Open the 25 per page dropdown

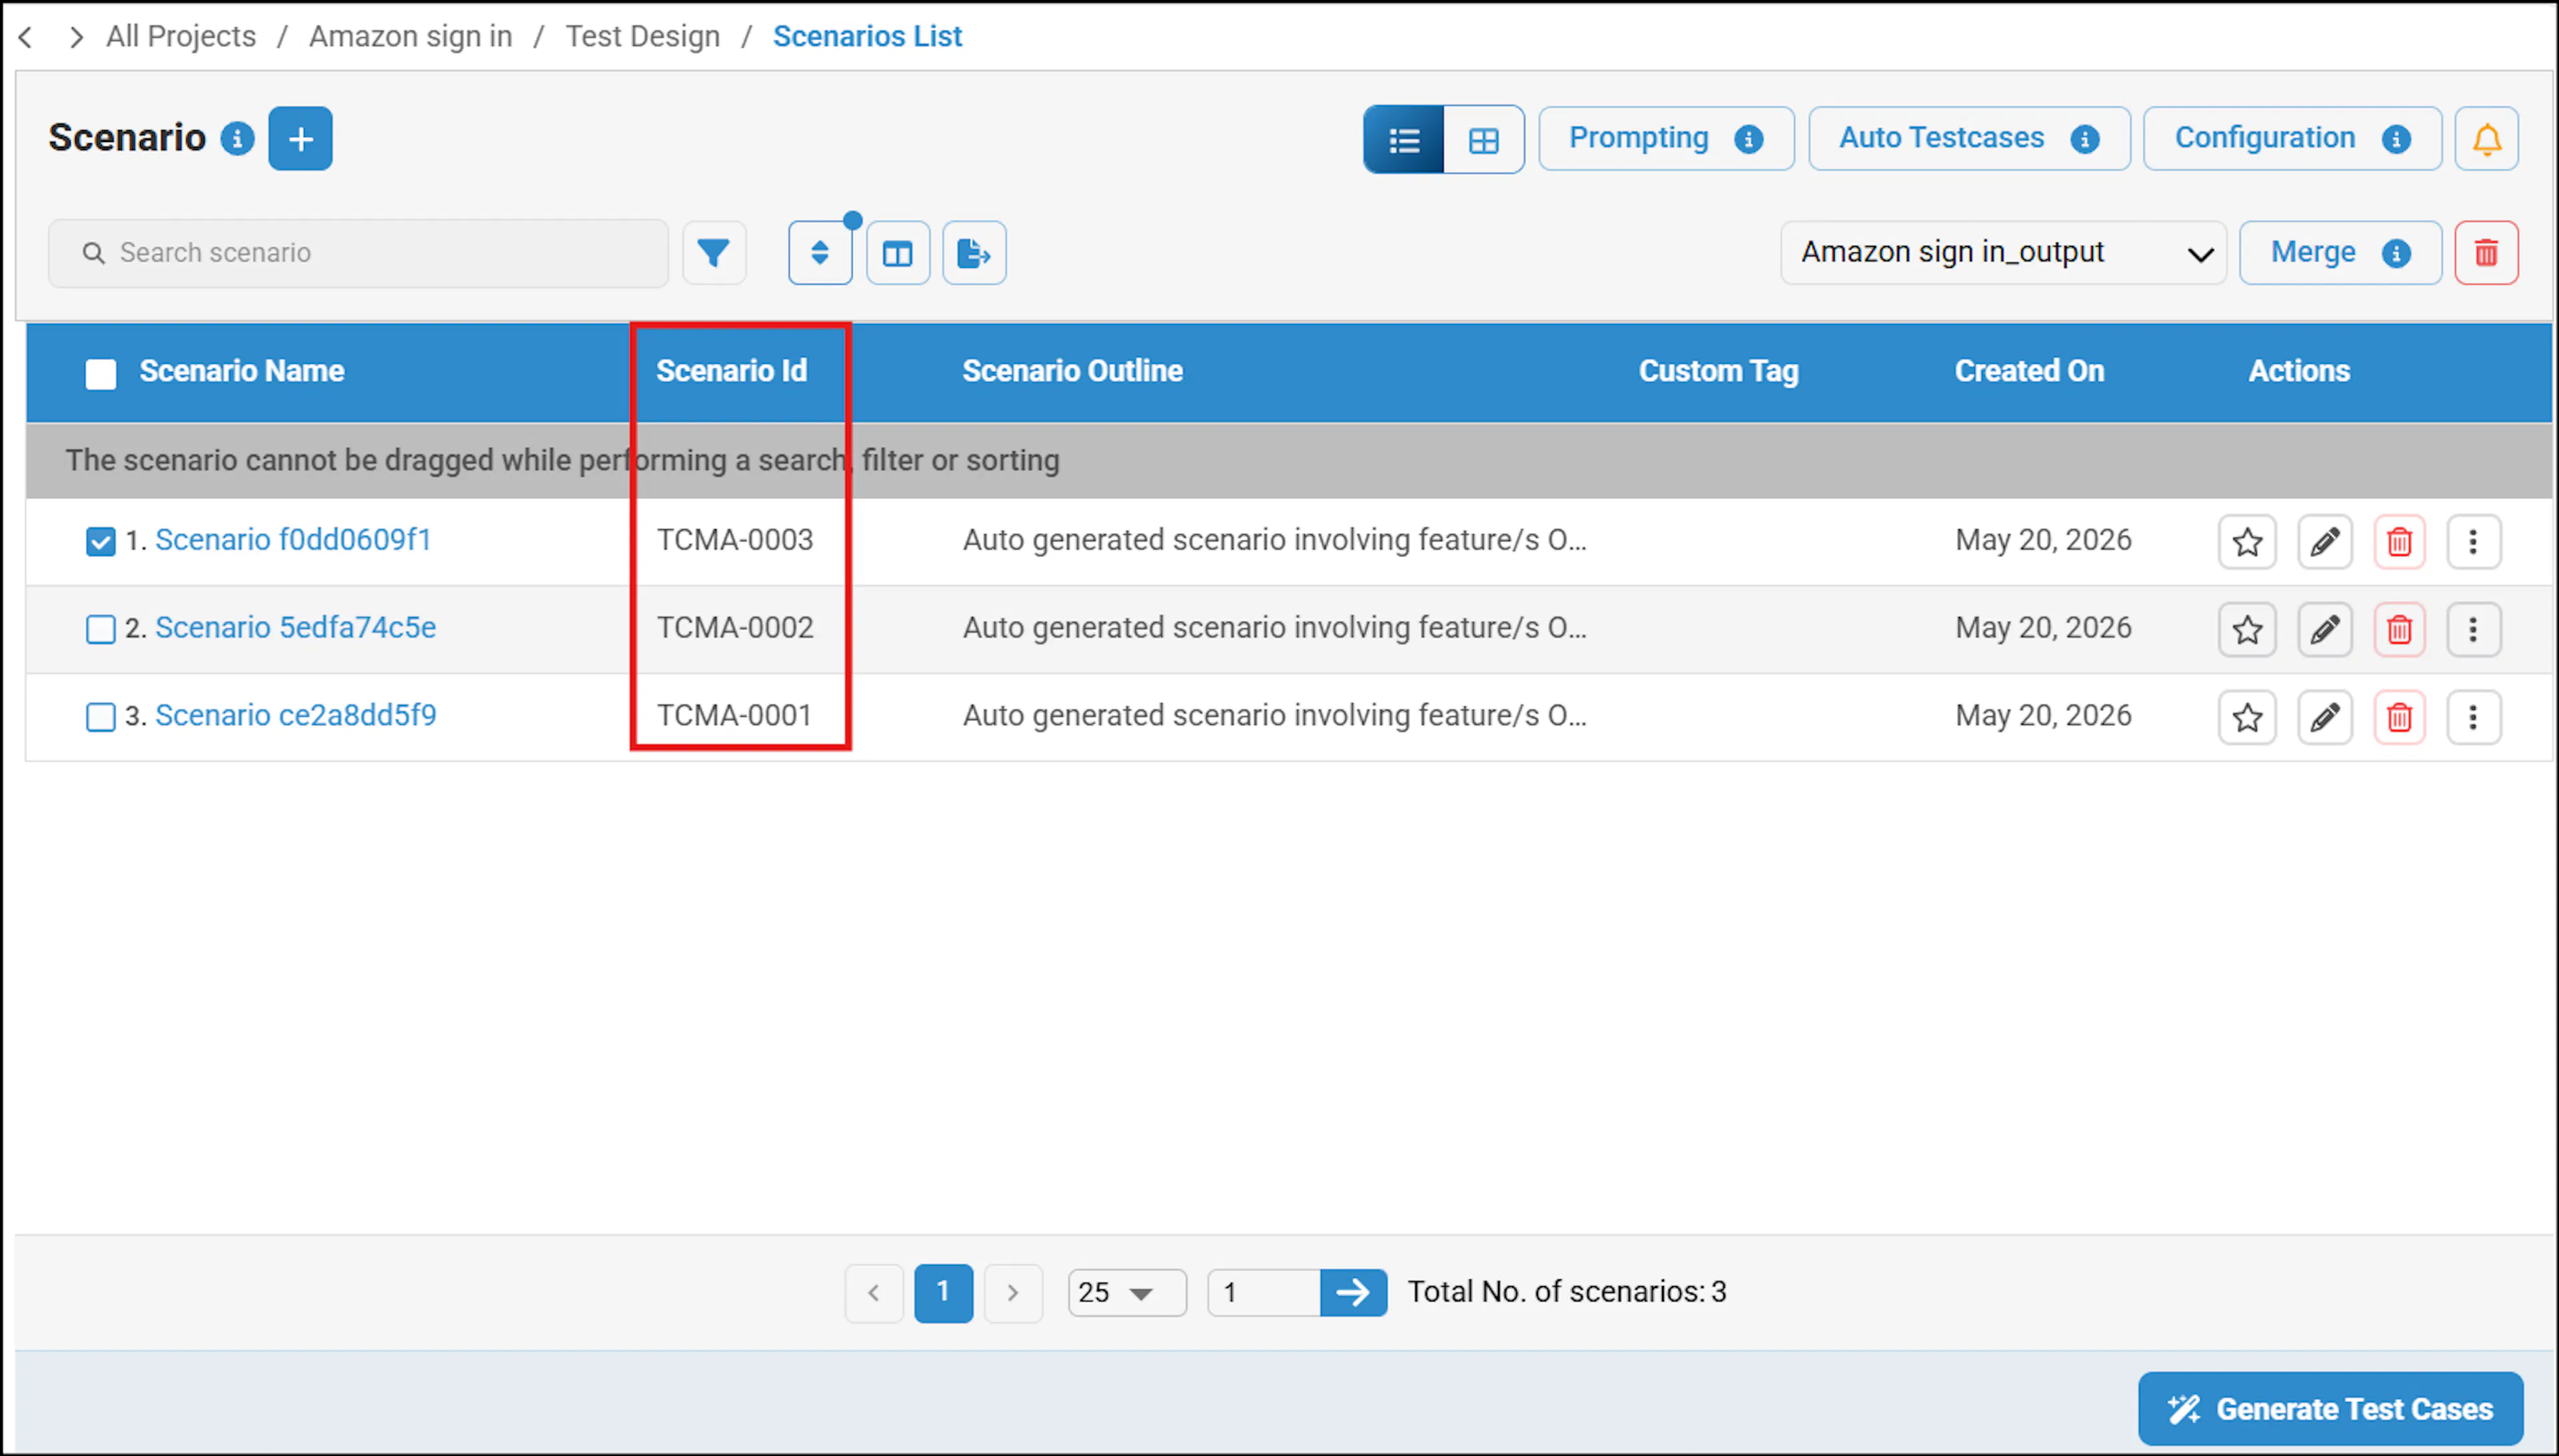coord(1127,1293)
